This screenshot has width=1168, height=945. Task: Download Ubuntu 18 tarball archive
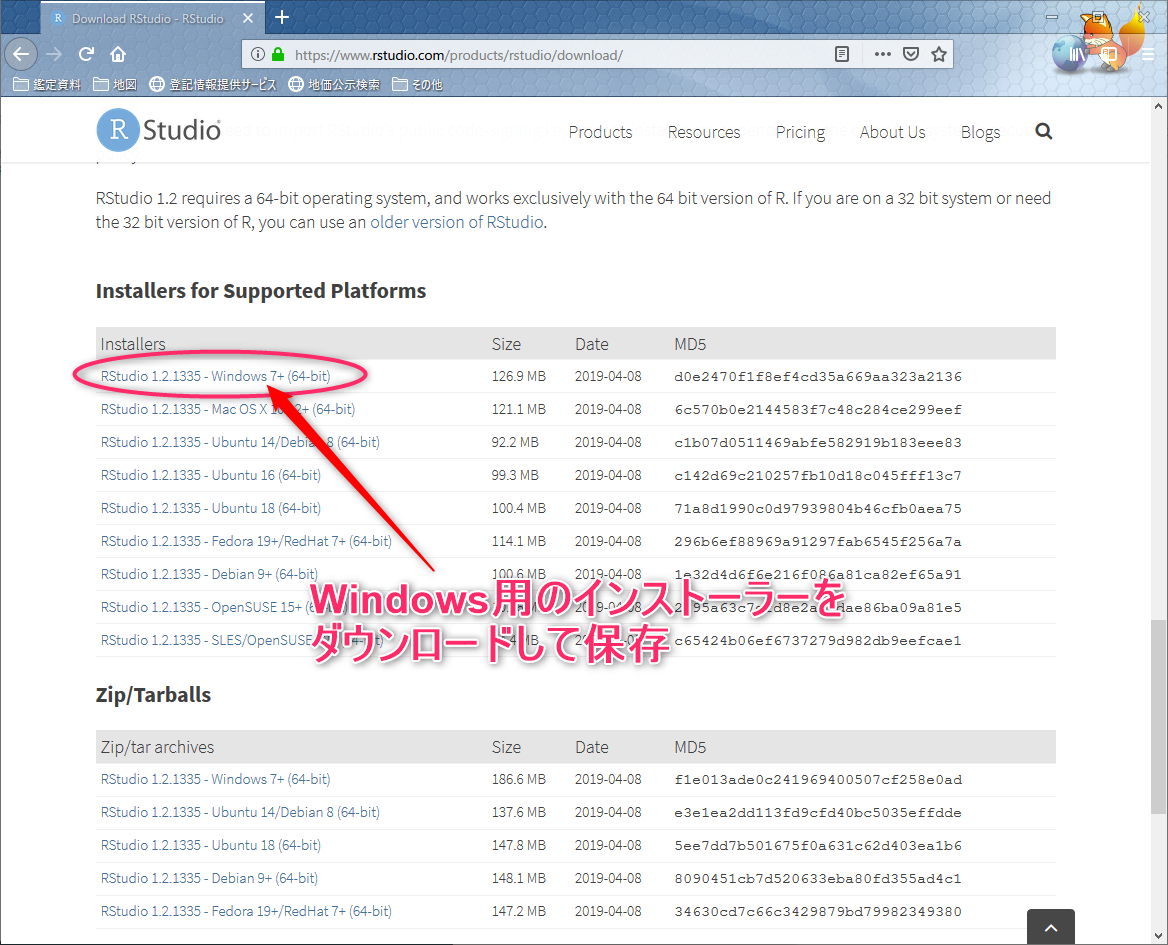211,845
